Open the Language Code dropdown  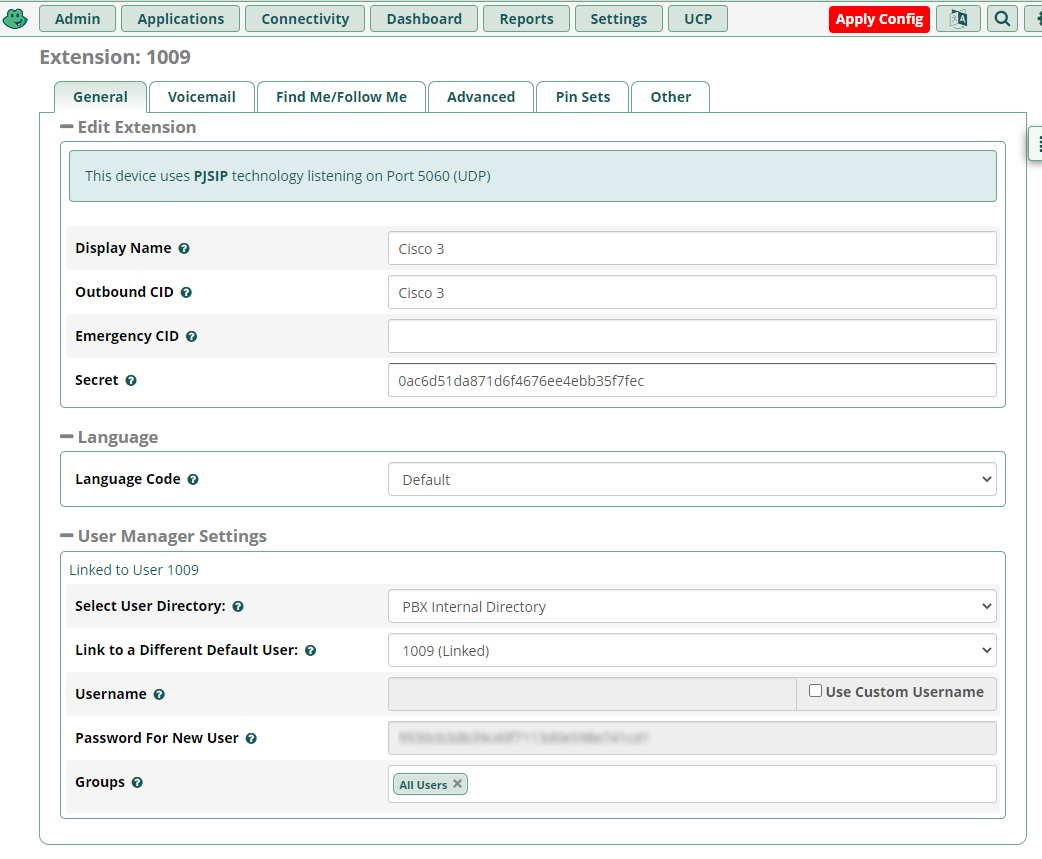[x=692, y=480]
